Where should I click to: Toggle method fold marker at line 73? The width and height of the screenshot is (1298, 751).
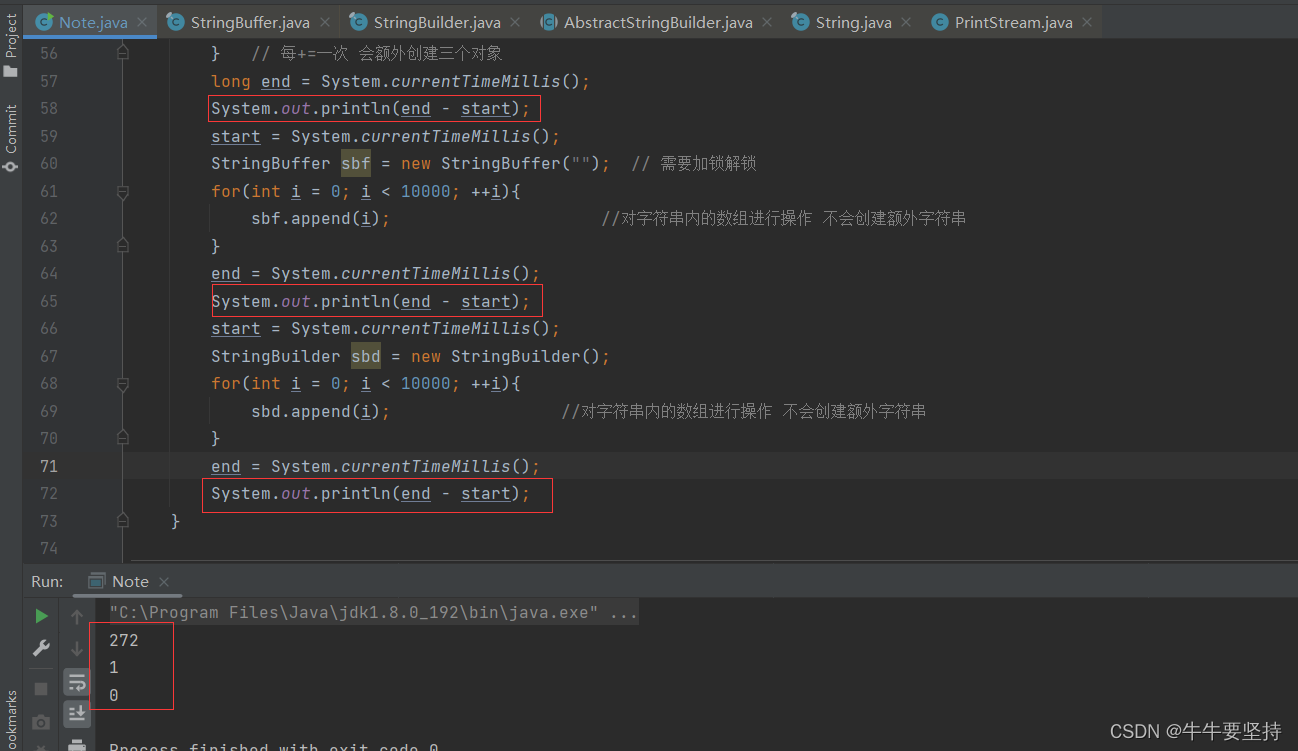tap(123, 521)
